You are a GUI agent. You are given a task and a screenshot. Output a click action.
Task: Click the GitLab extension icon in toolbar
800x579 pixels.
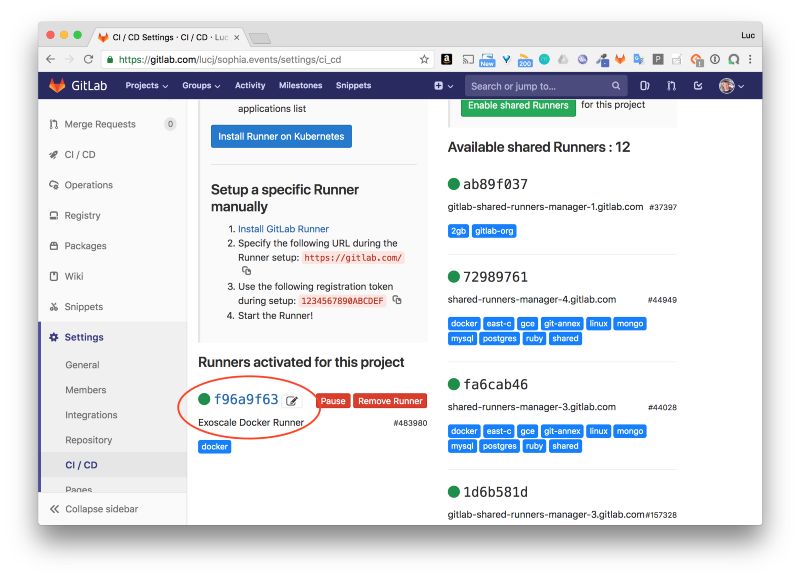620,59
